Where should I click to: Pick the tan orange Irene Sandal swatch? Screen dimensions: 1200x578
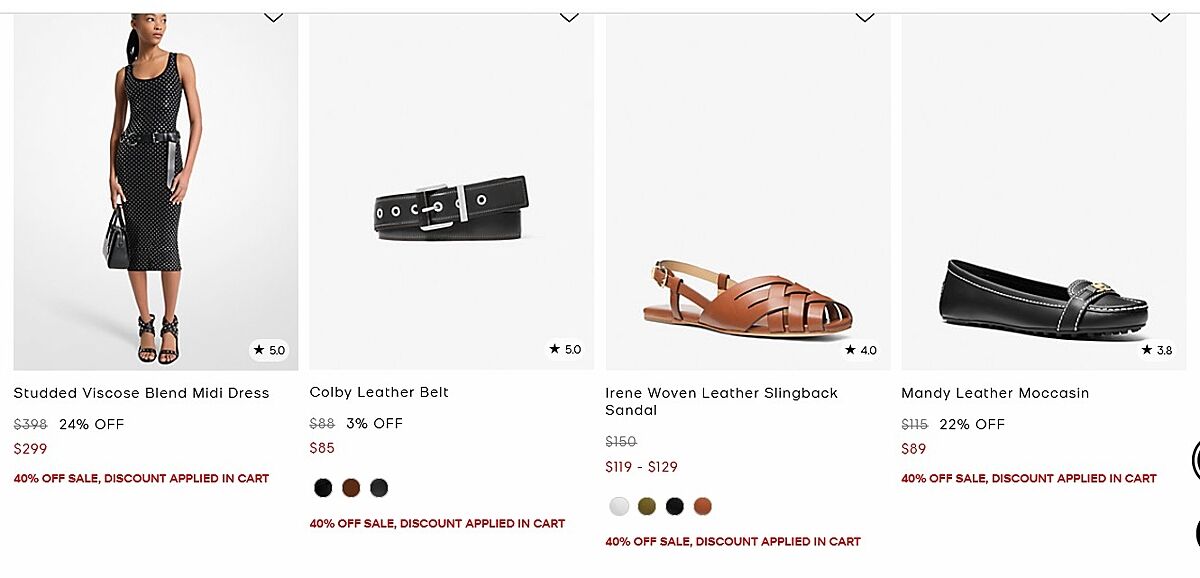click(x=703, y=506)
